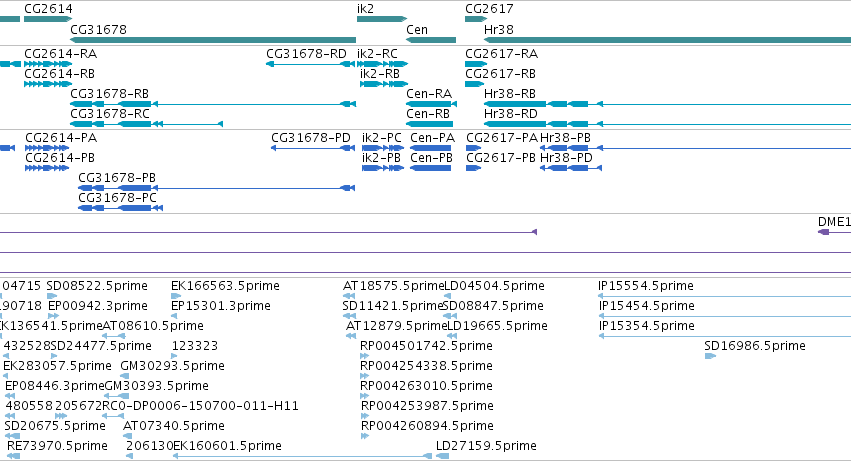851x461 pixels.
Task: Click the Hr38-PD protein label
Action: [567, 158]
